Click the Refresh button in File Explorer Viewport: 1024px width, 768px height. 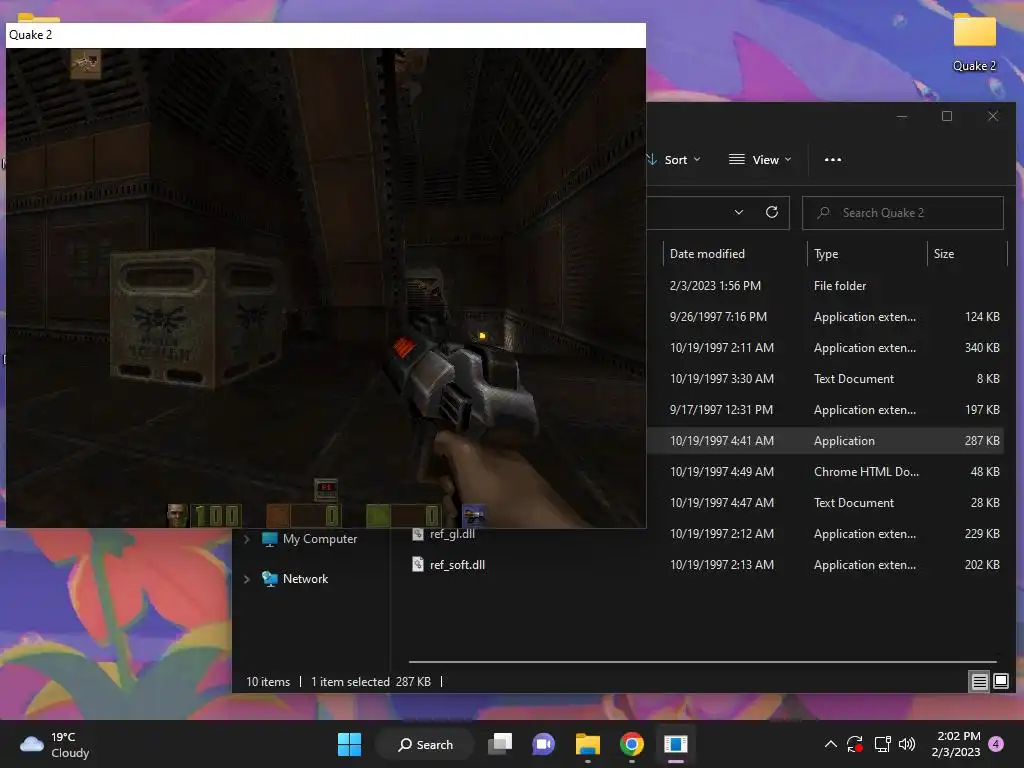pos(772,212)
